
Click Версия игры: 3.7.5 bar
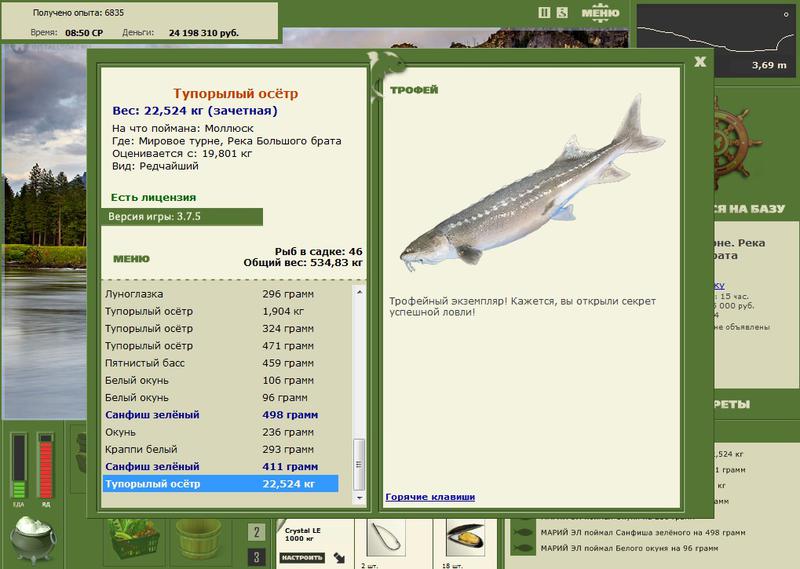[x=182, y=216]
